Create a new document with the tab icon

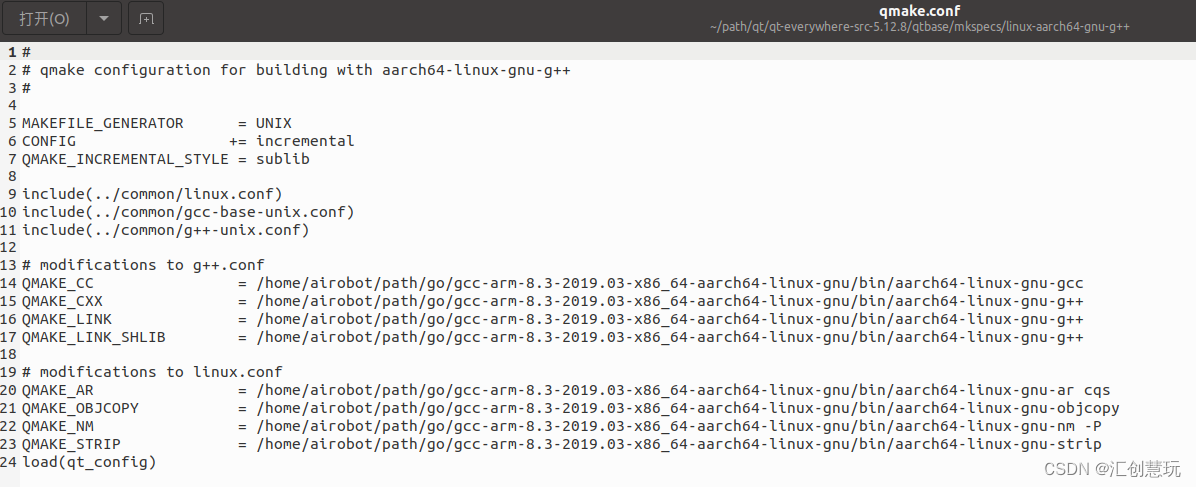146,18
